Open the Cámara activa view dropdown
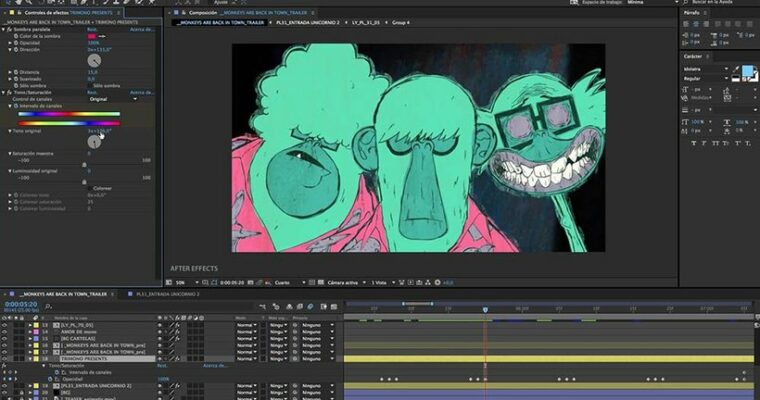The height and width of the screenshot is (400, 760). pos(346,282)
